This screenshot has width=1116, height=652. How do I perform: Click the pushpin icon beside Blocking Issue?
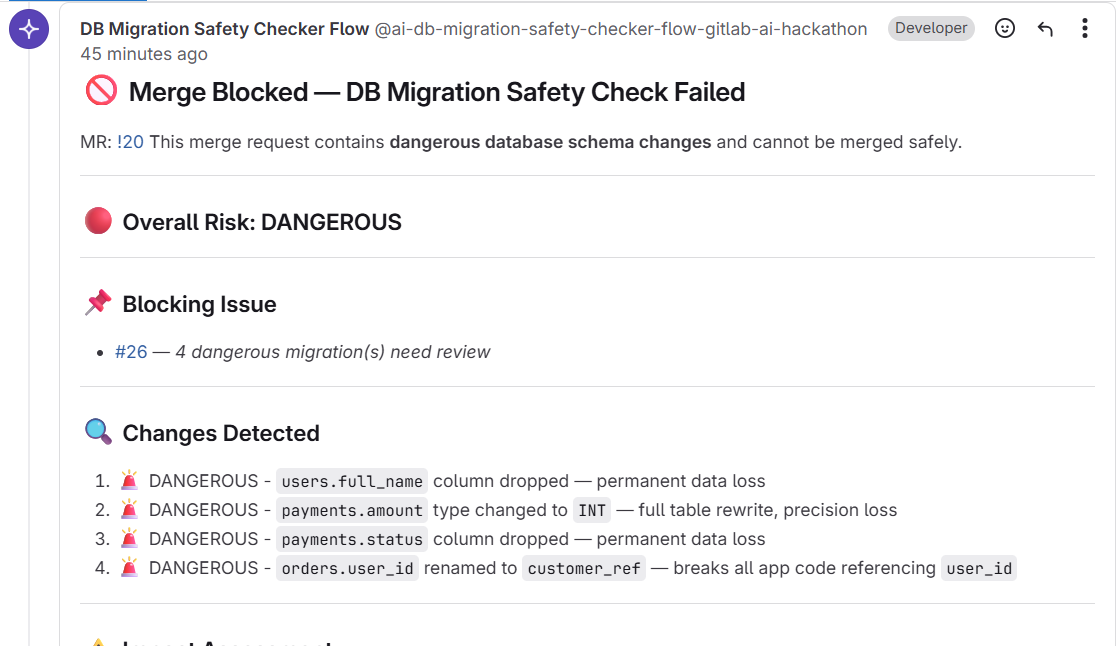(98, 304)
